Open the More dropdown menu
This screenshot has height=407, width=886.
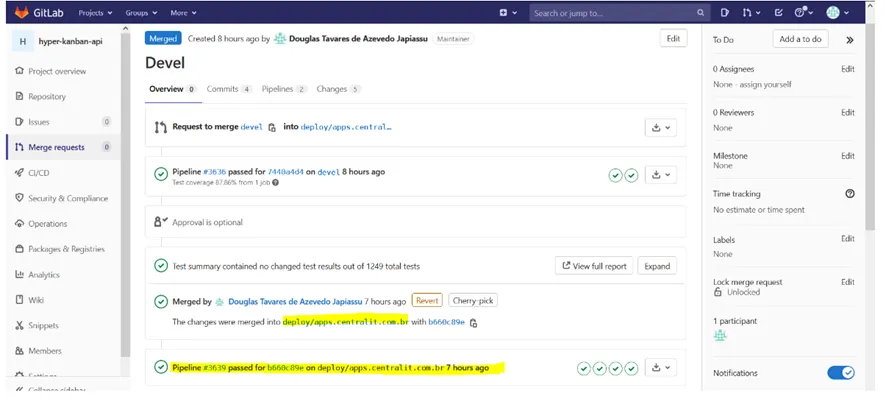pyautogui.click(x=183, y=12)
